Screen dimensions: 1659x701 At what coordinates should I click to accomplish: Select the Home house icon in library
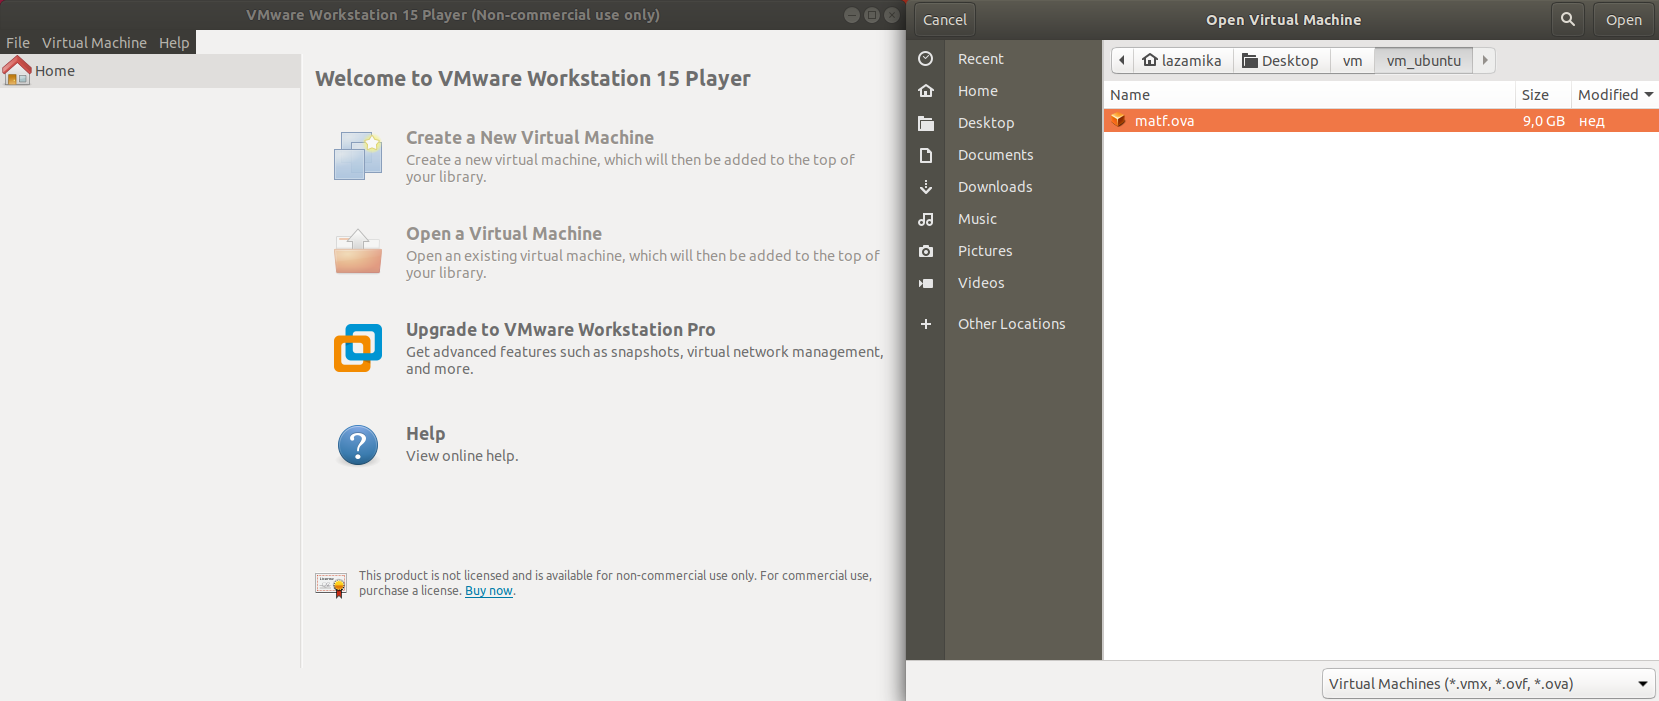17,71
